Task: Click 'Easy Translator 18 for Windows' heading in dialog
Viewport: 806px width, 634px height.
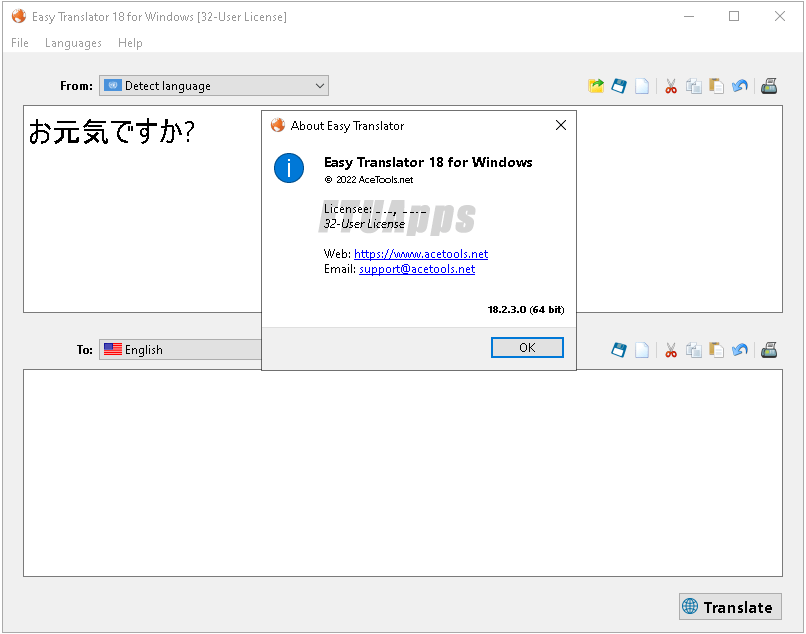Action: click(x=428, y=162)
